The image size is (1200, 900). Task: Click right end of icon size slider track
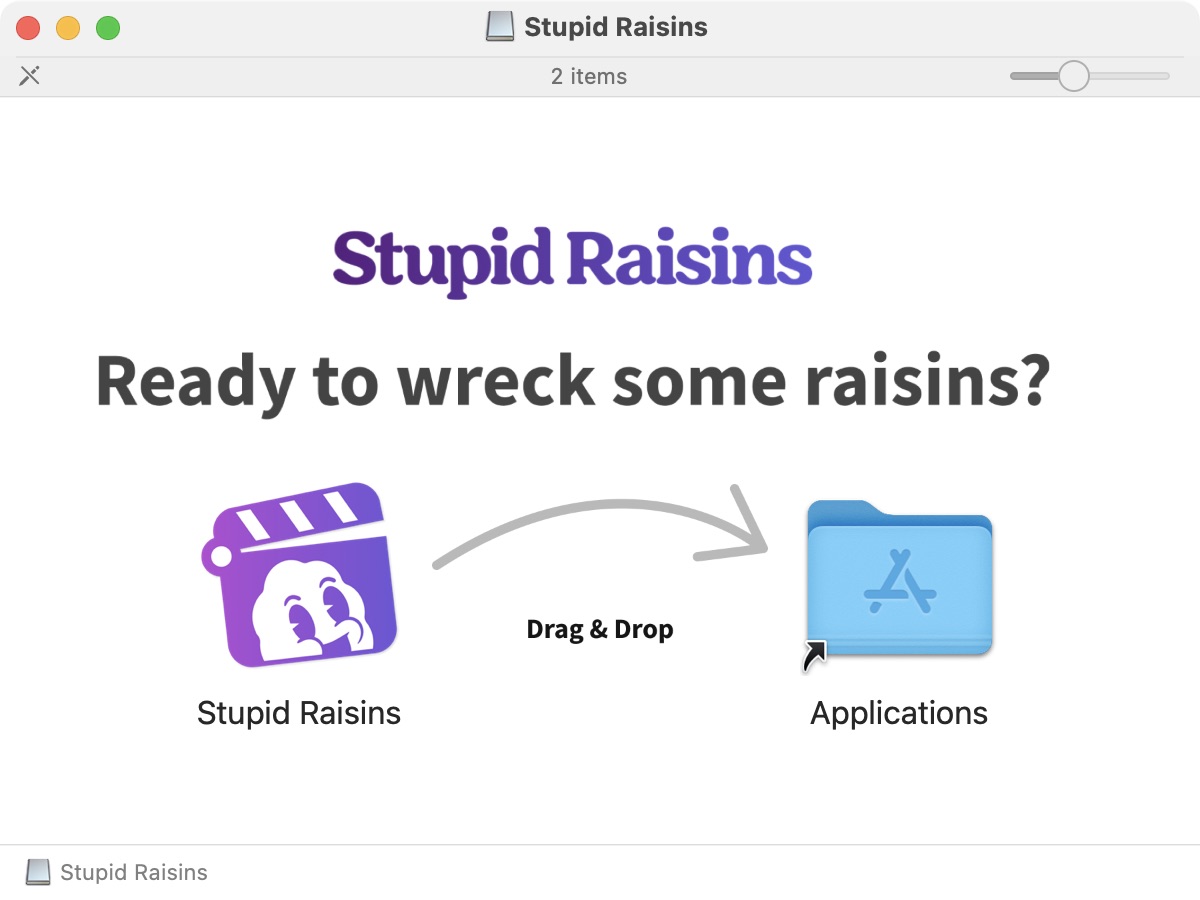coord(1164,76)
